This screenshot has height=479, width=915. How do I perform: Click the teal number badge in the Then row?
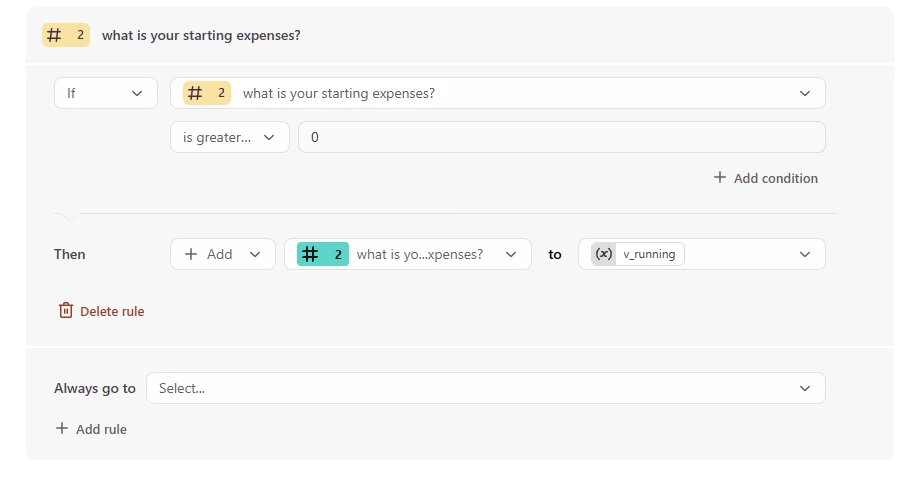[323, 254]
